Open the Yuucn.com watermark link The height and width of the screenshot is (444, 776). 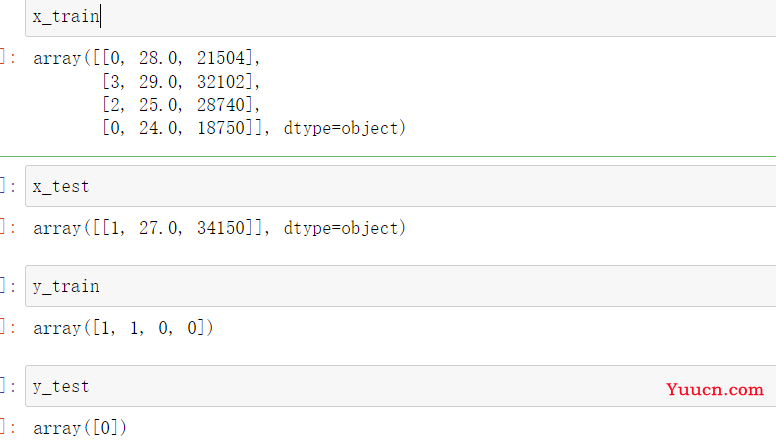tap(715, 390)
